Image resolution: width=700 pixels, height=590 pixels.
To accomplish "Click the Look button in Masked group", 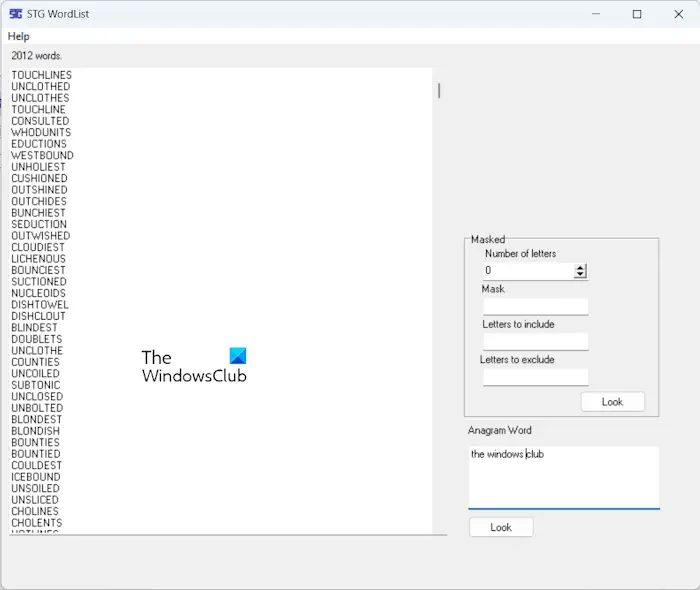I will click(612, 402).
